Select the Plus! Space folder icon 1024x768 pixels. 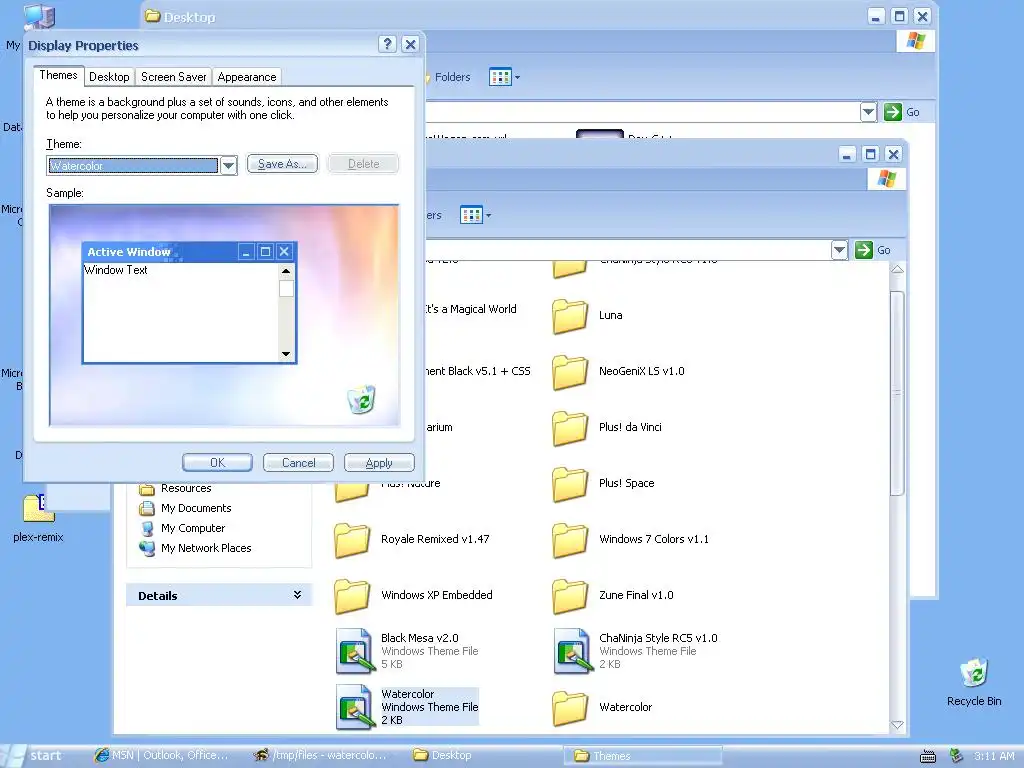569,484
